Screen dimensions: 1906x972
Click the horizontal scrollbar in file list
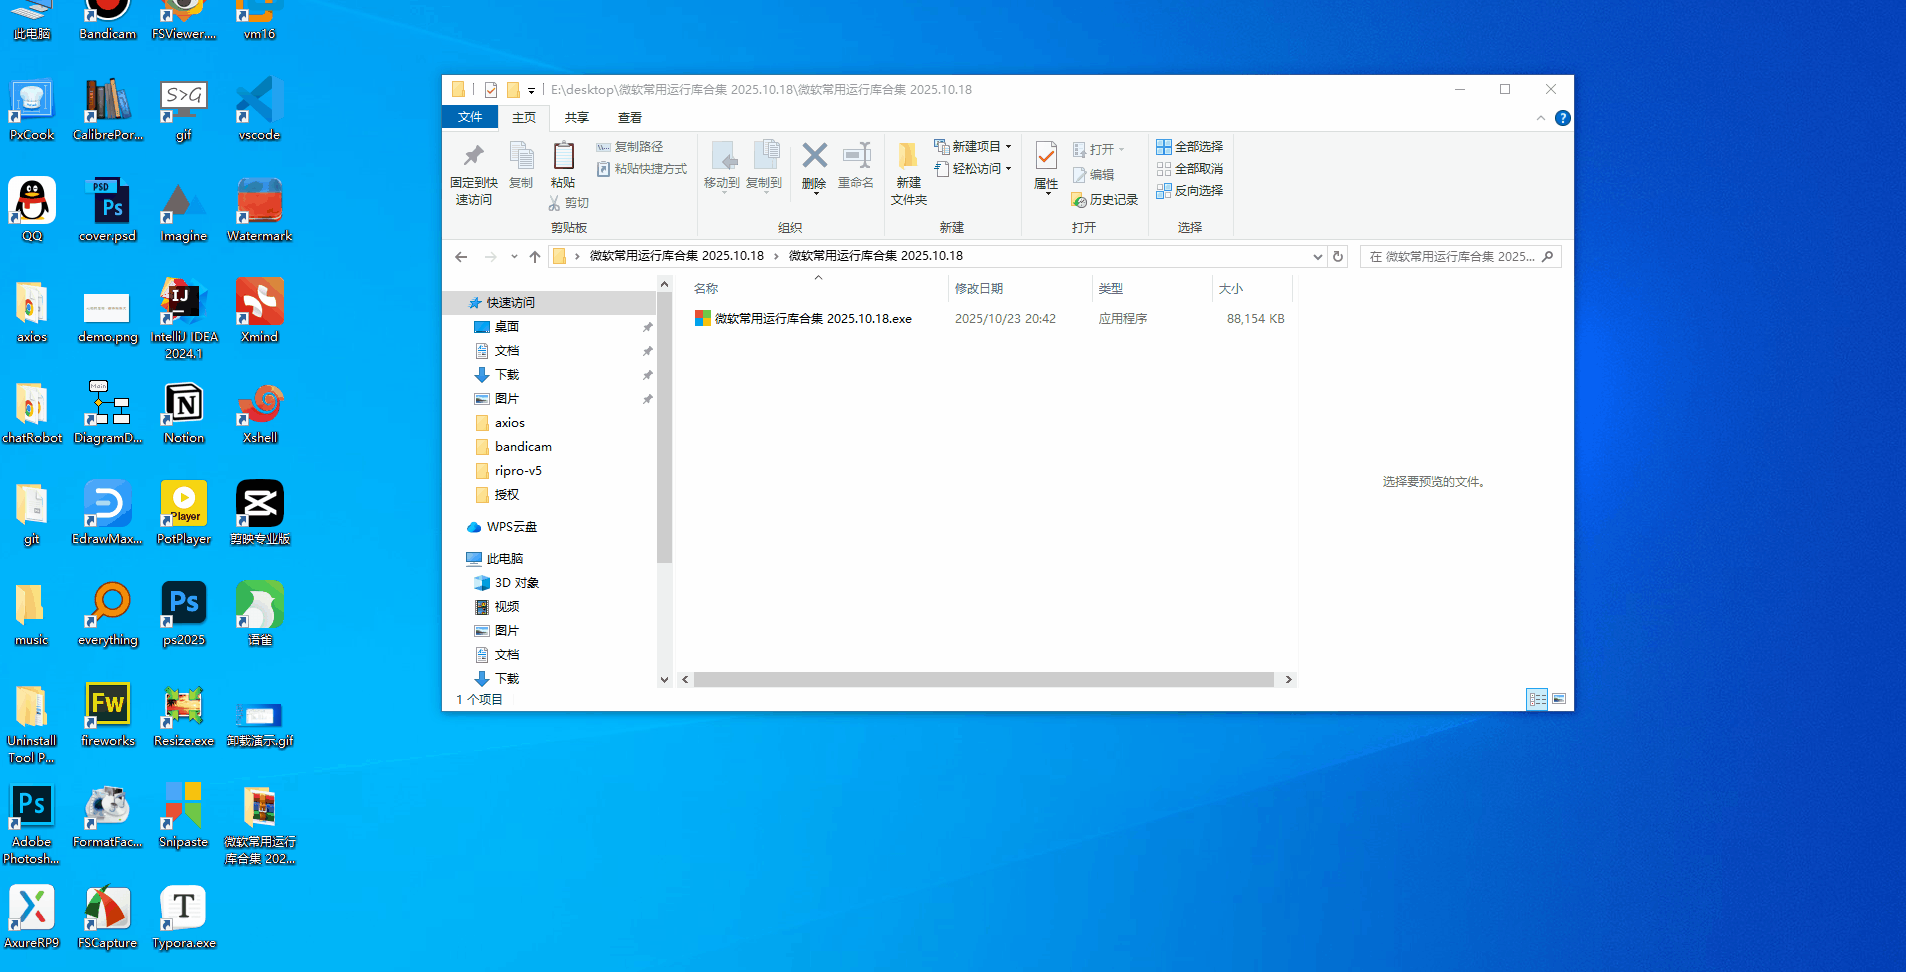(x=983, y=680)
